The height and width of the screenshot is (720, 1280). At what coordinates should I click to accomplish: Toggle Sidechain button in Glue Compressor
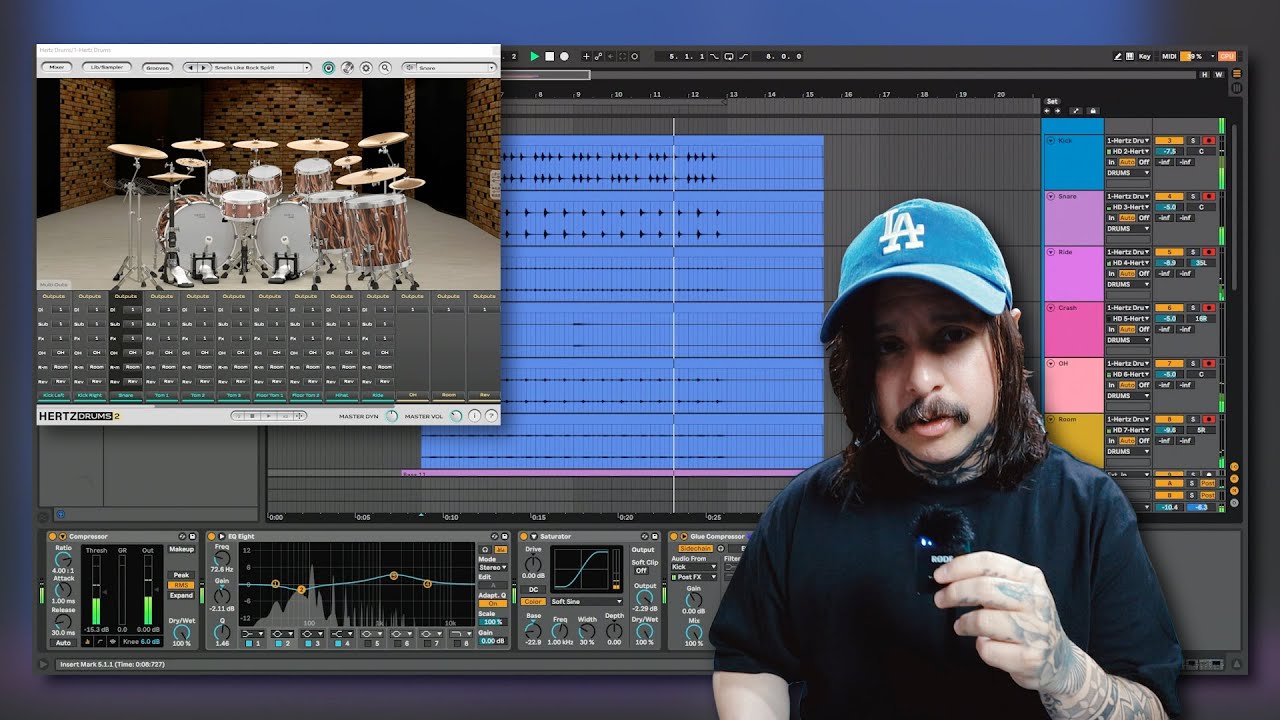click(x=694, y=549)
